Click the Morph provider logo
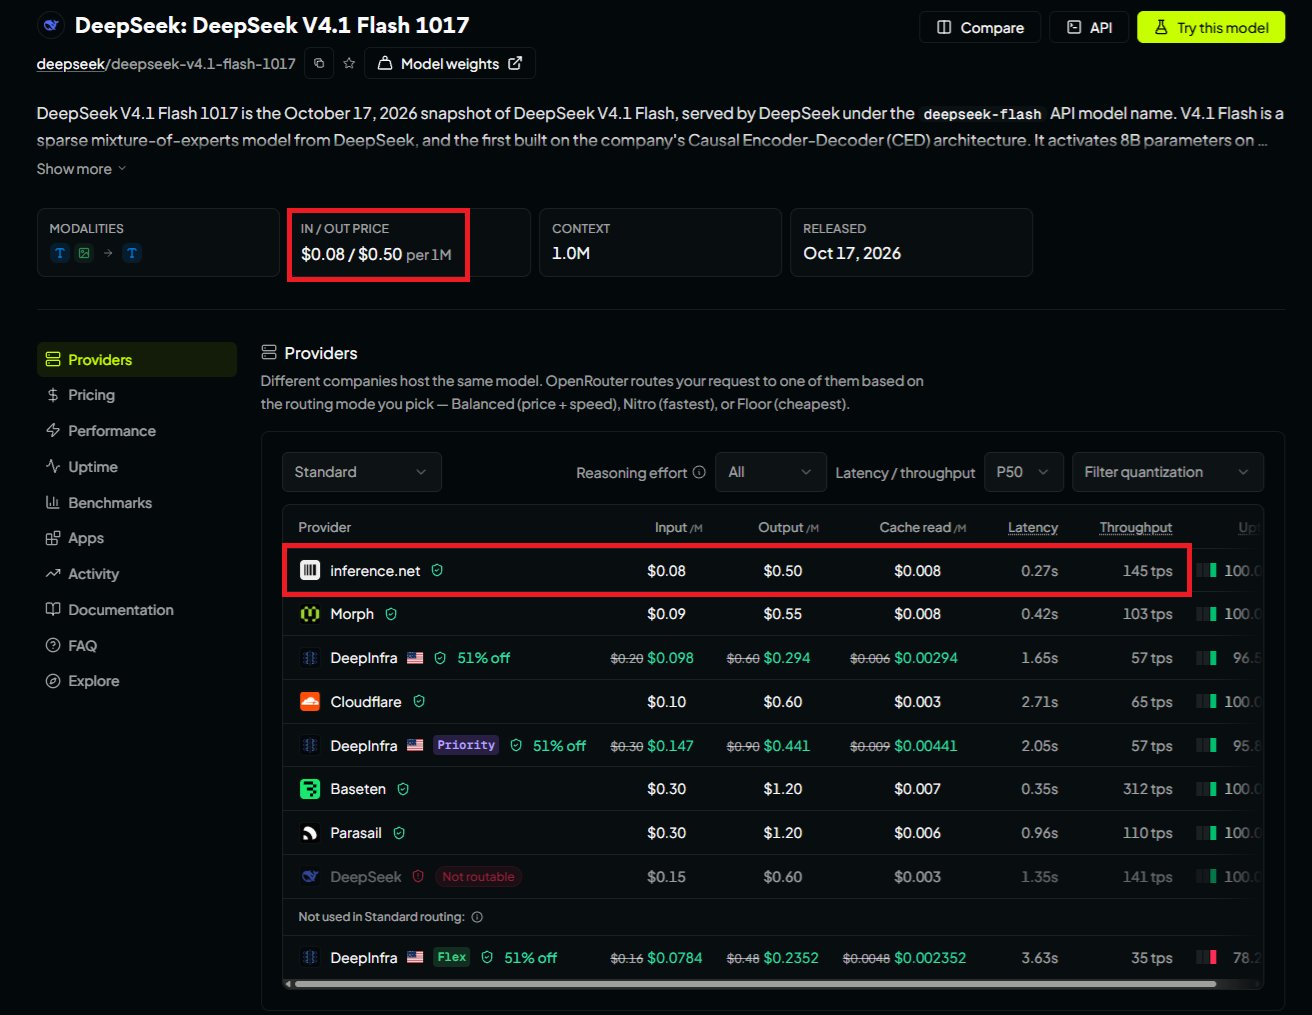This screenshot has height=1015, width=1312. (x=310, y=614)
